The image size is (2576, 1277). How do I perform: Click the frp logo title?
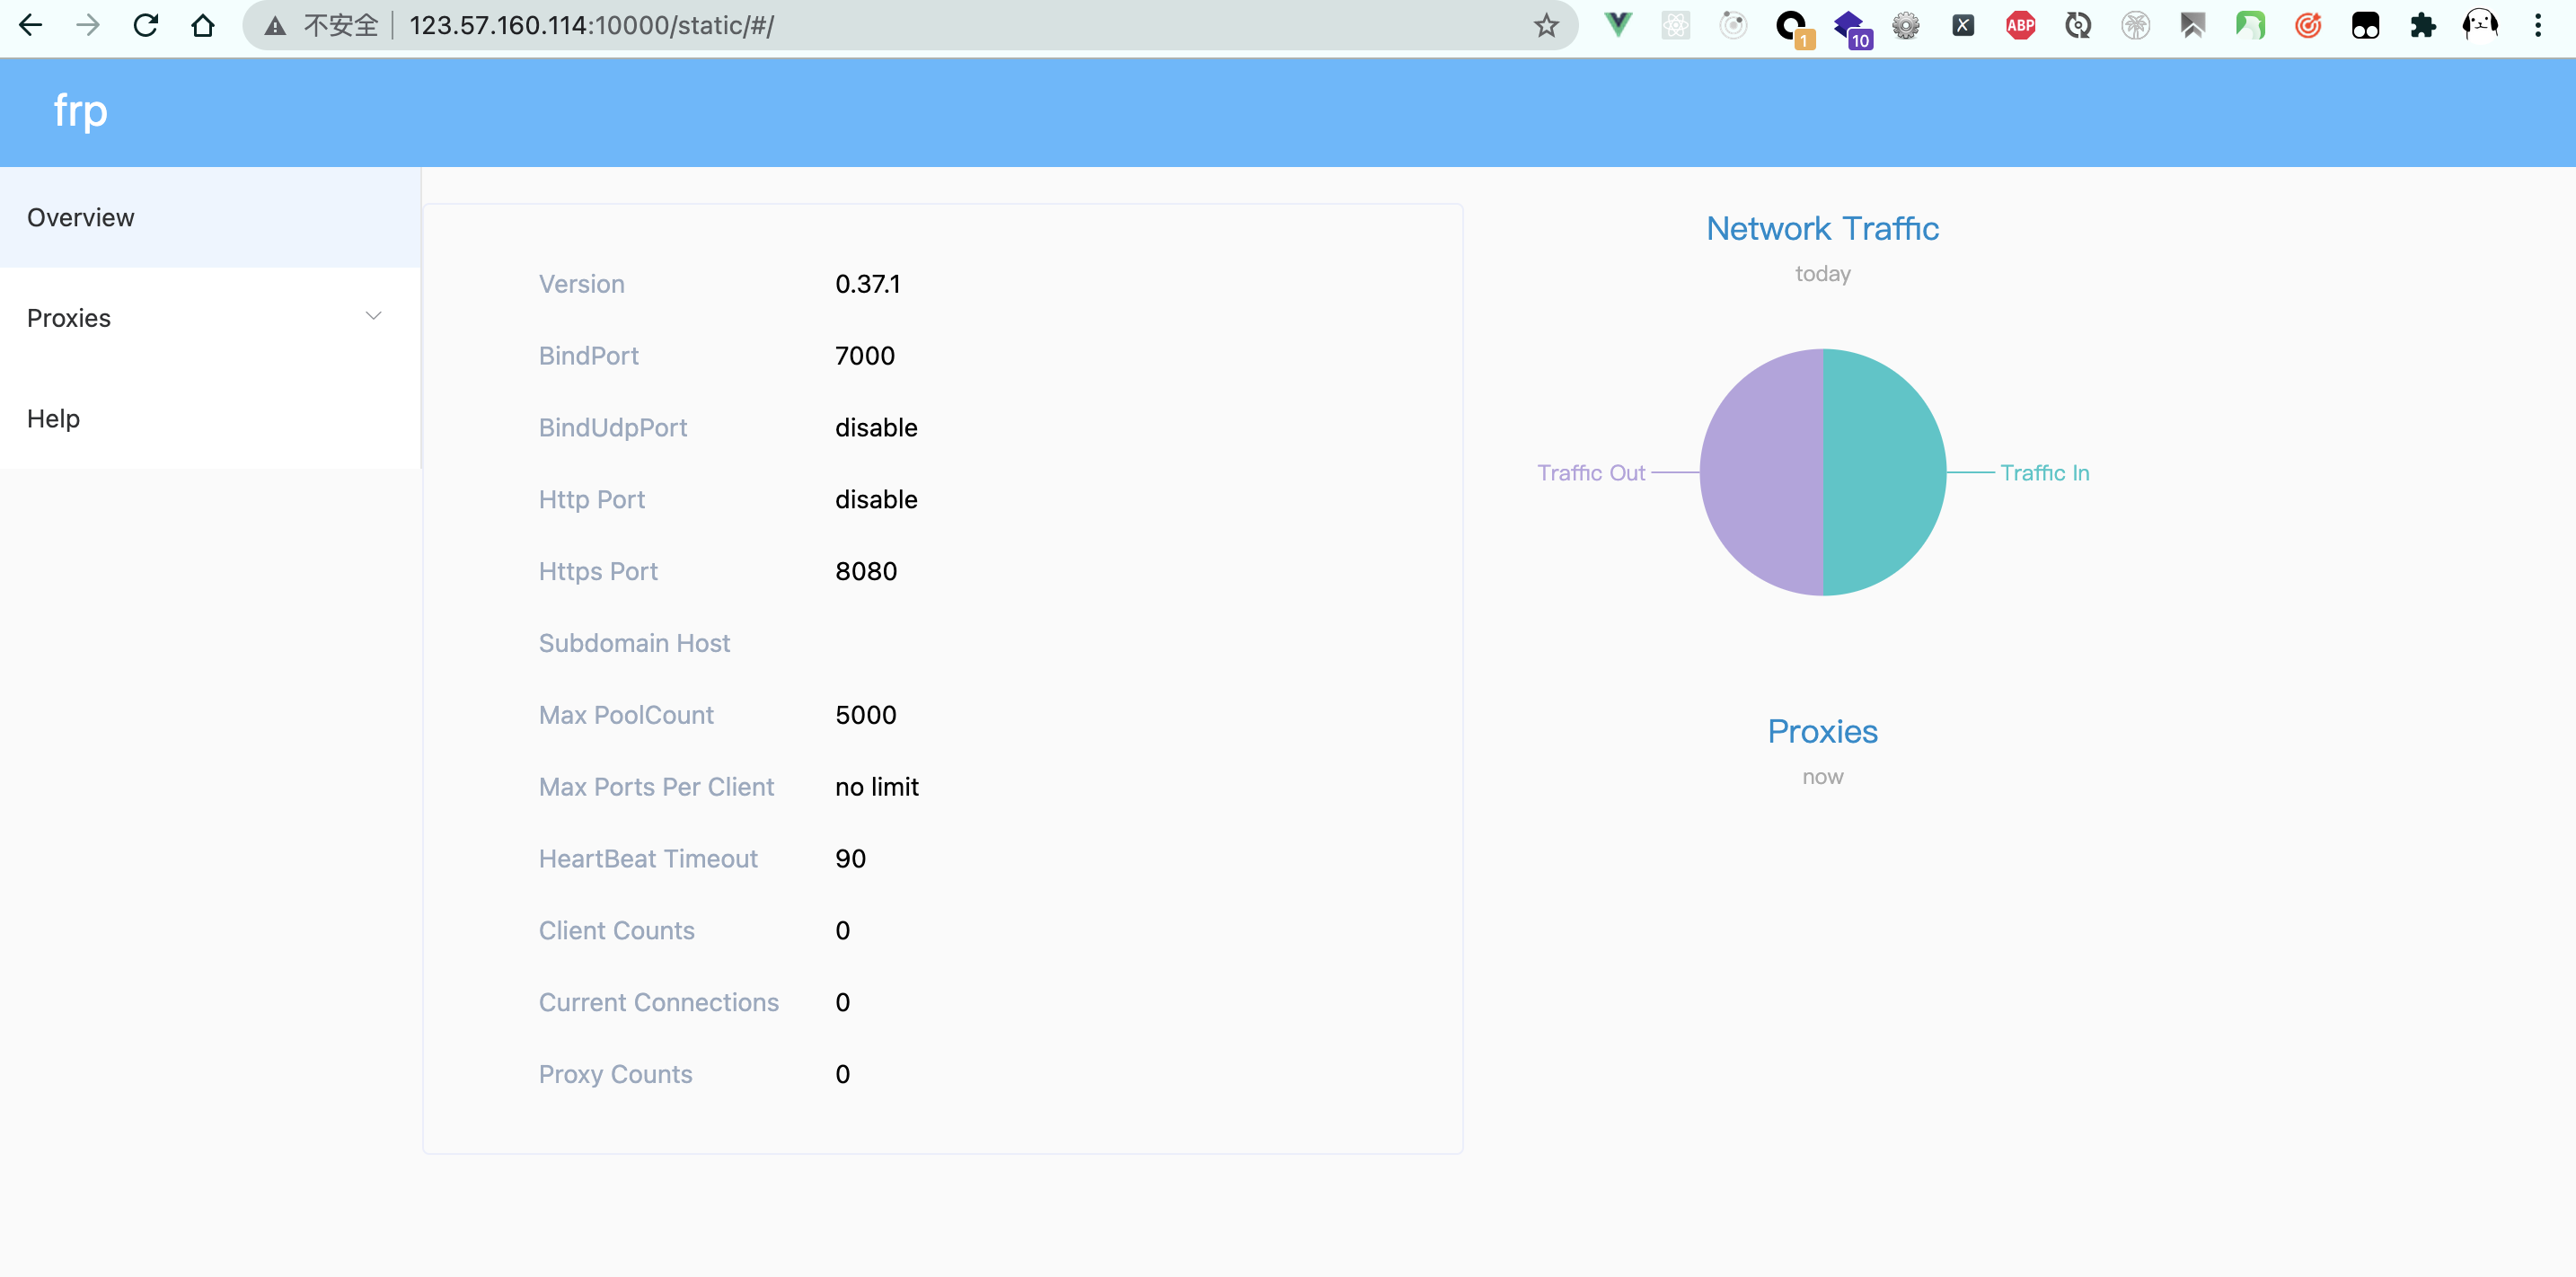pos(80,111)
